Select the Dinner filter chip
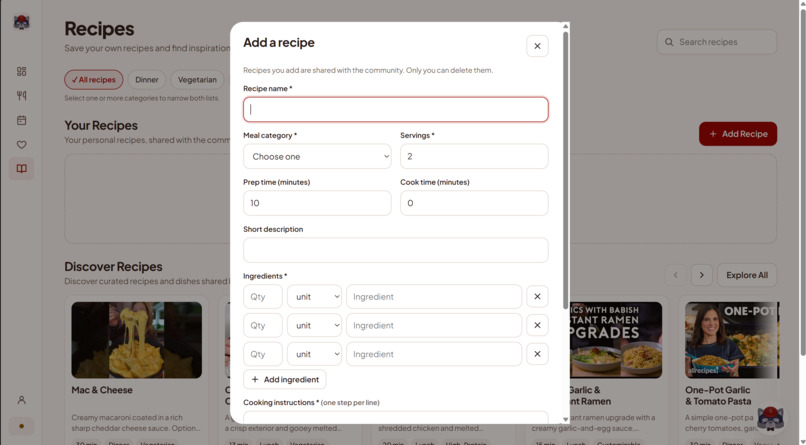 coord(146,80)
